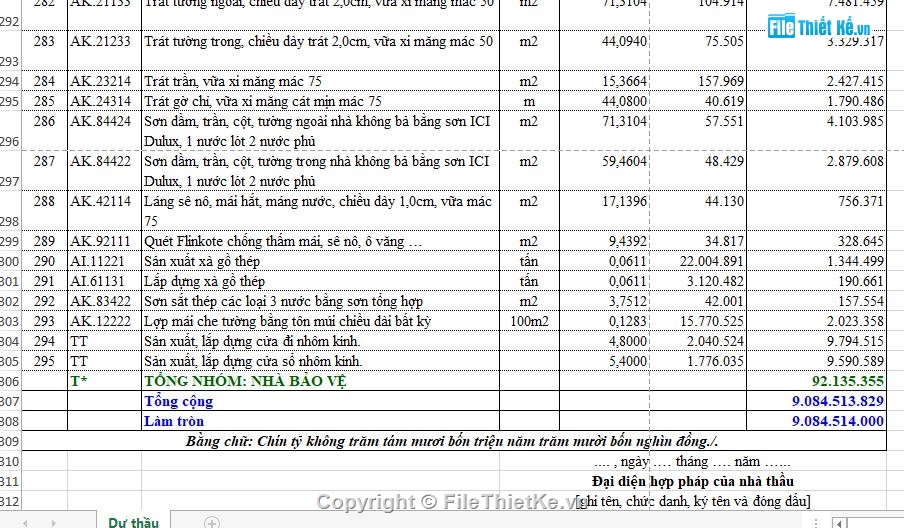Select the 'Làm tròn' label cell
Image resolution: width=904 pixels, height=528 pixels.
click(321, 421)
